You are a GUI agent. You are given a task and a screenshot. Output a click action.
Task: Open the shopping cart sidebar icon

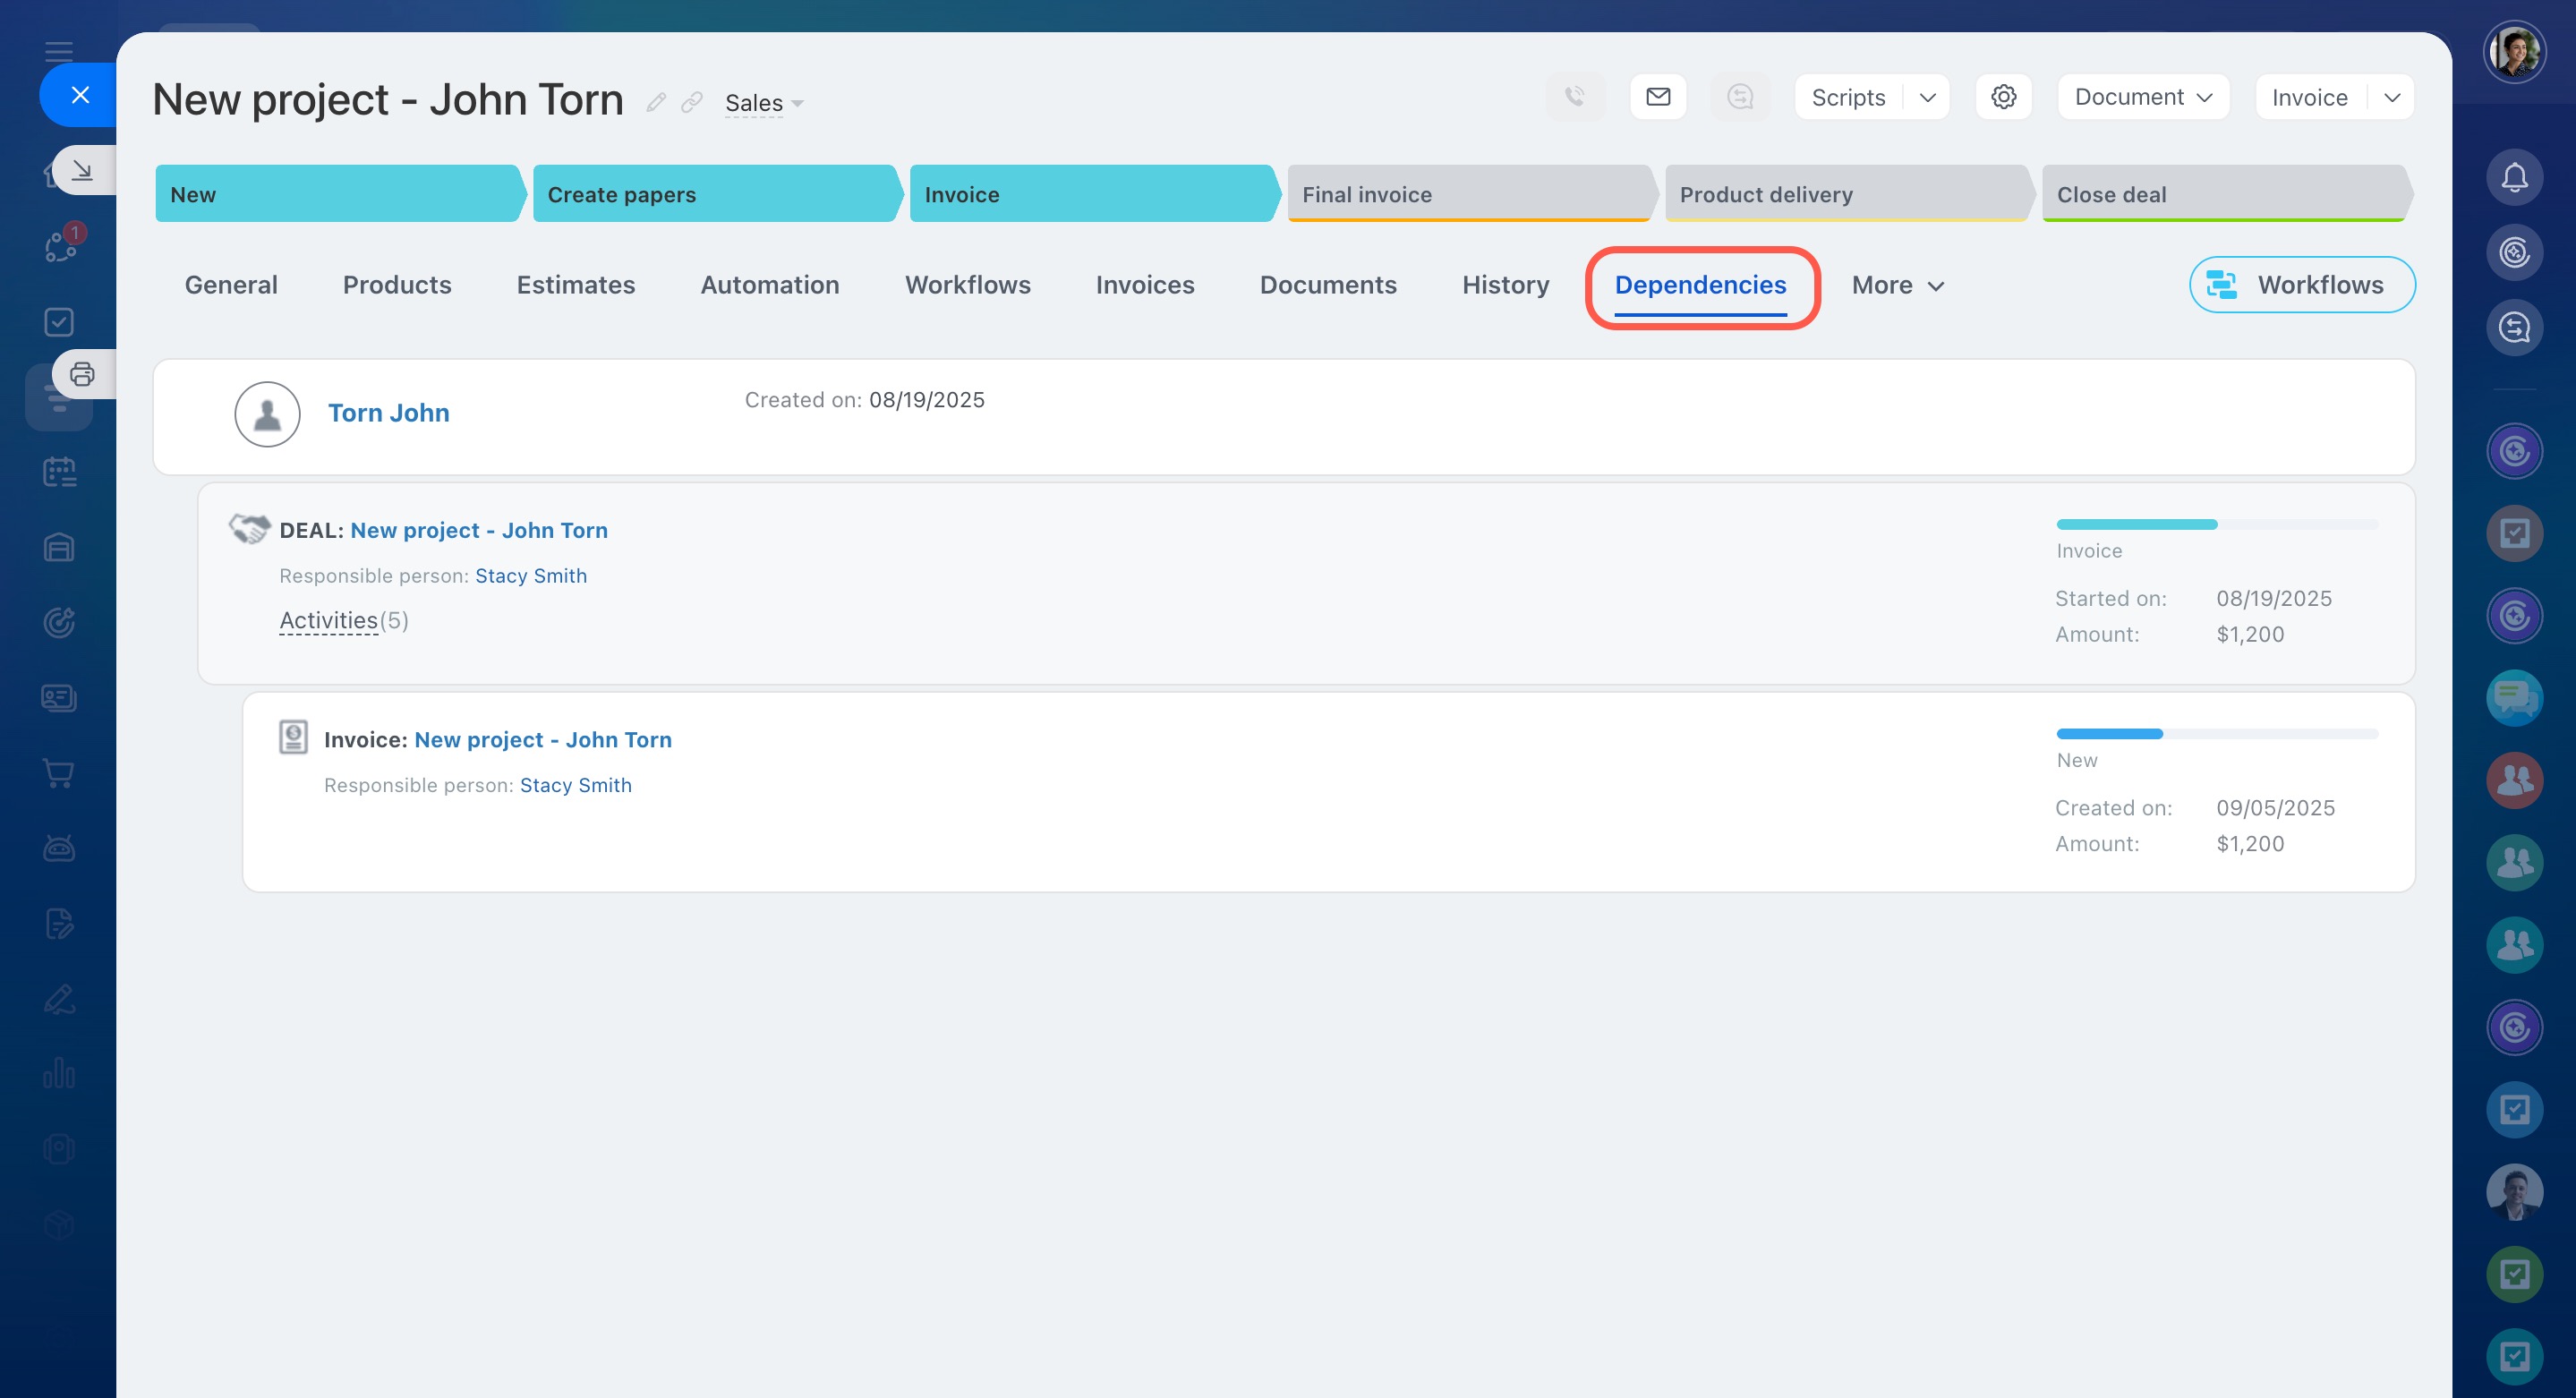coord(59,773)
